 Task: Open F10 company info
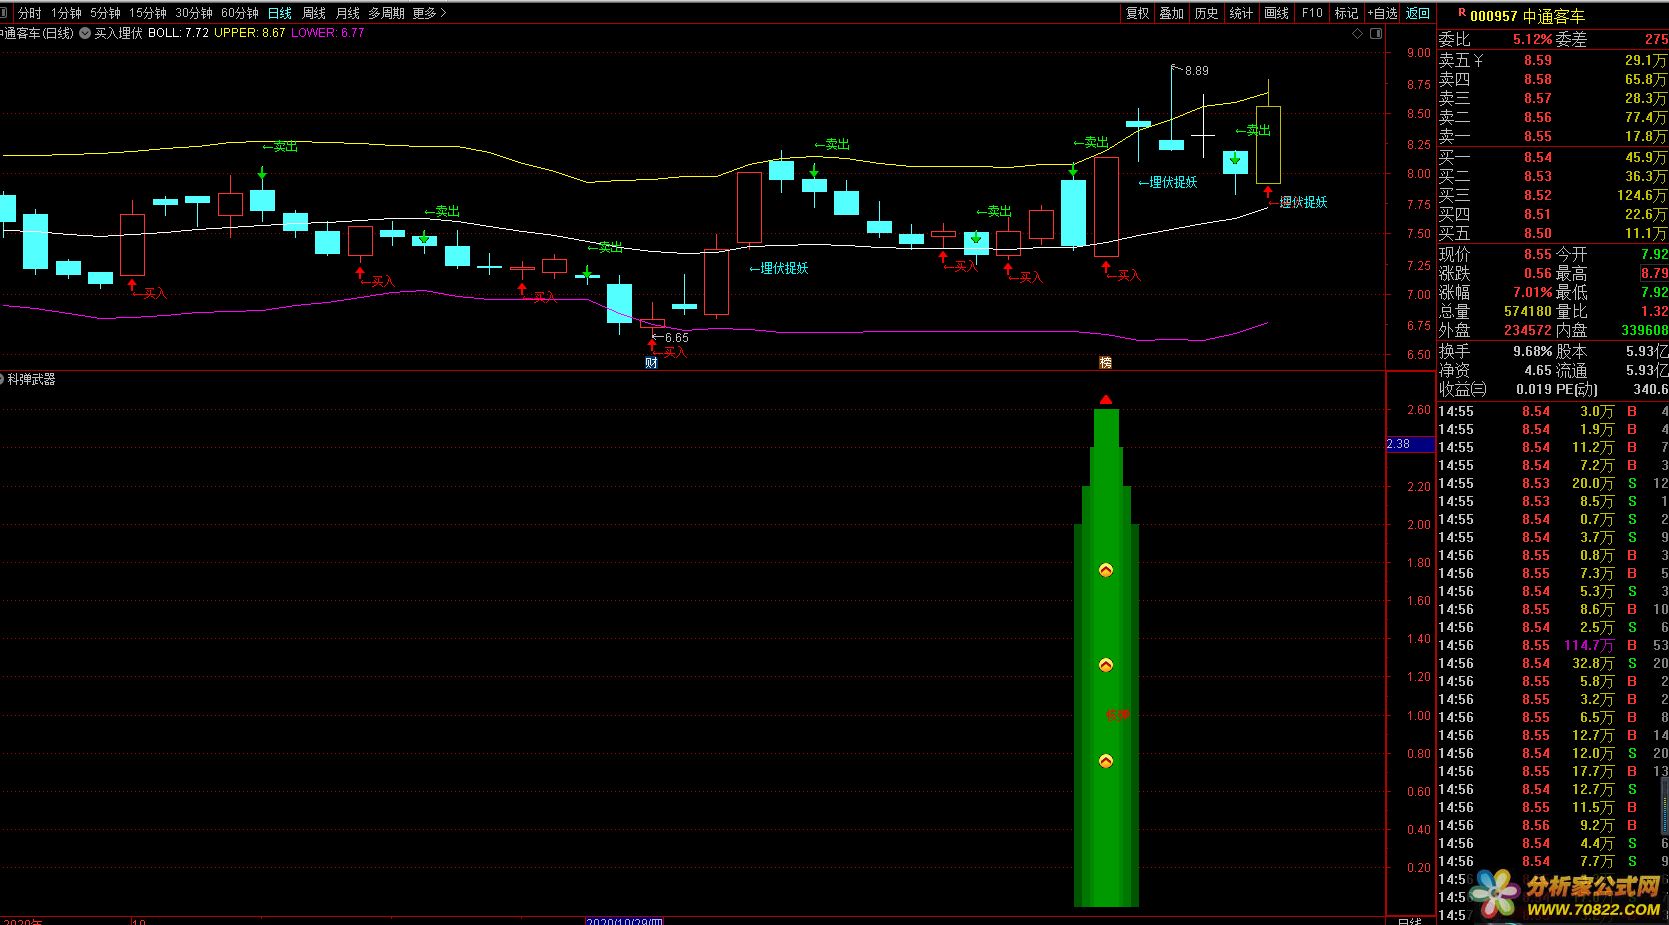coord(1312,13)
